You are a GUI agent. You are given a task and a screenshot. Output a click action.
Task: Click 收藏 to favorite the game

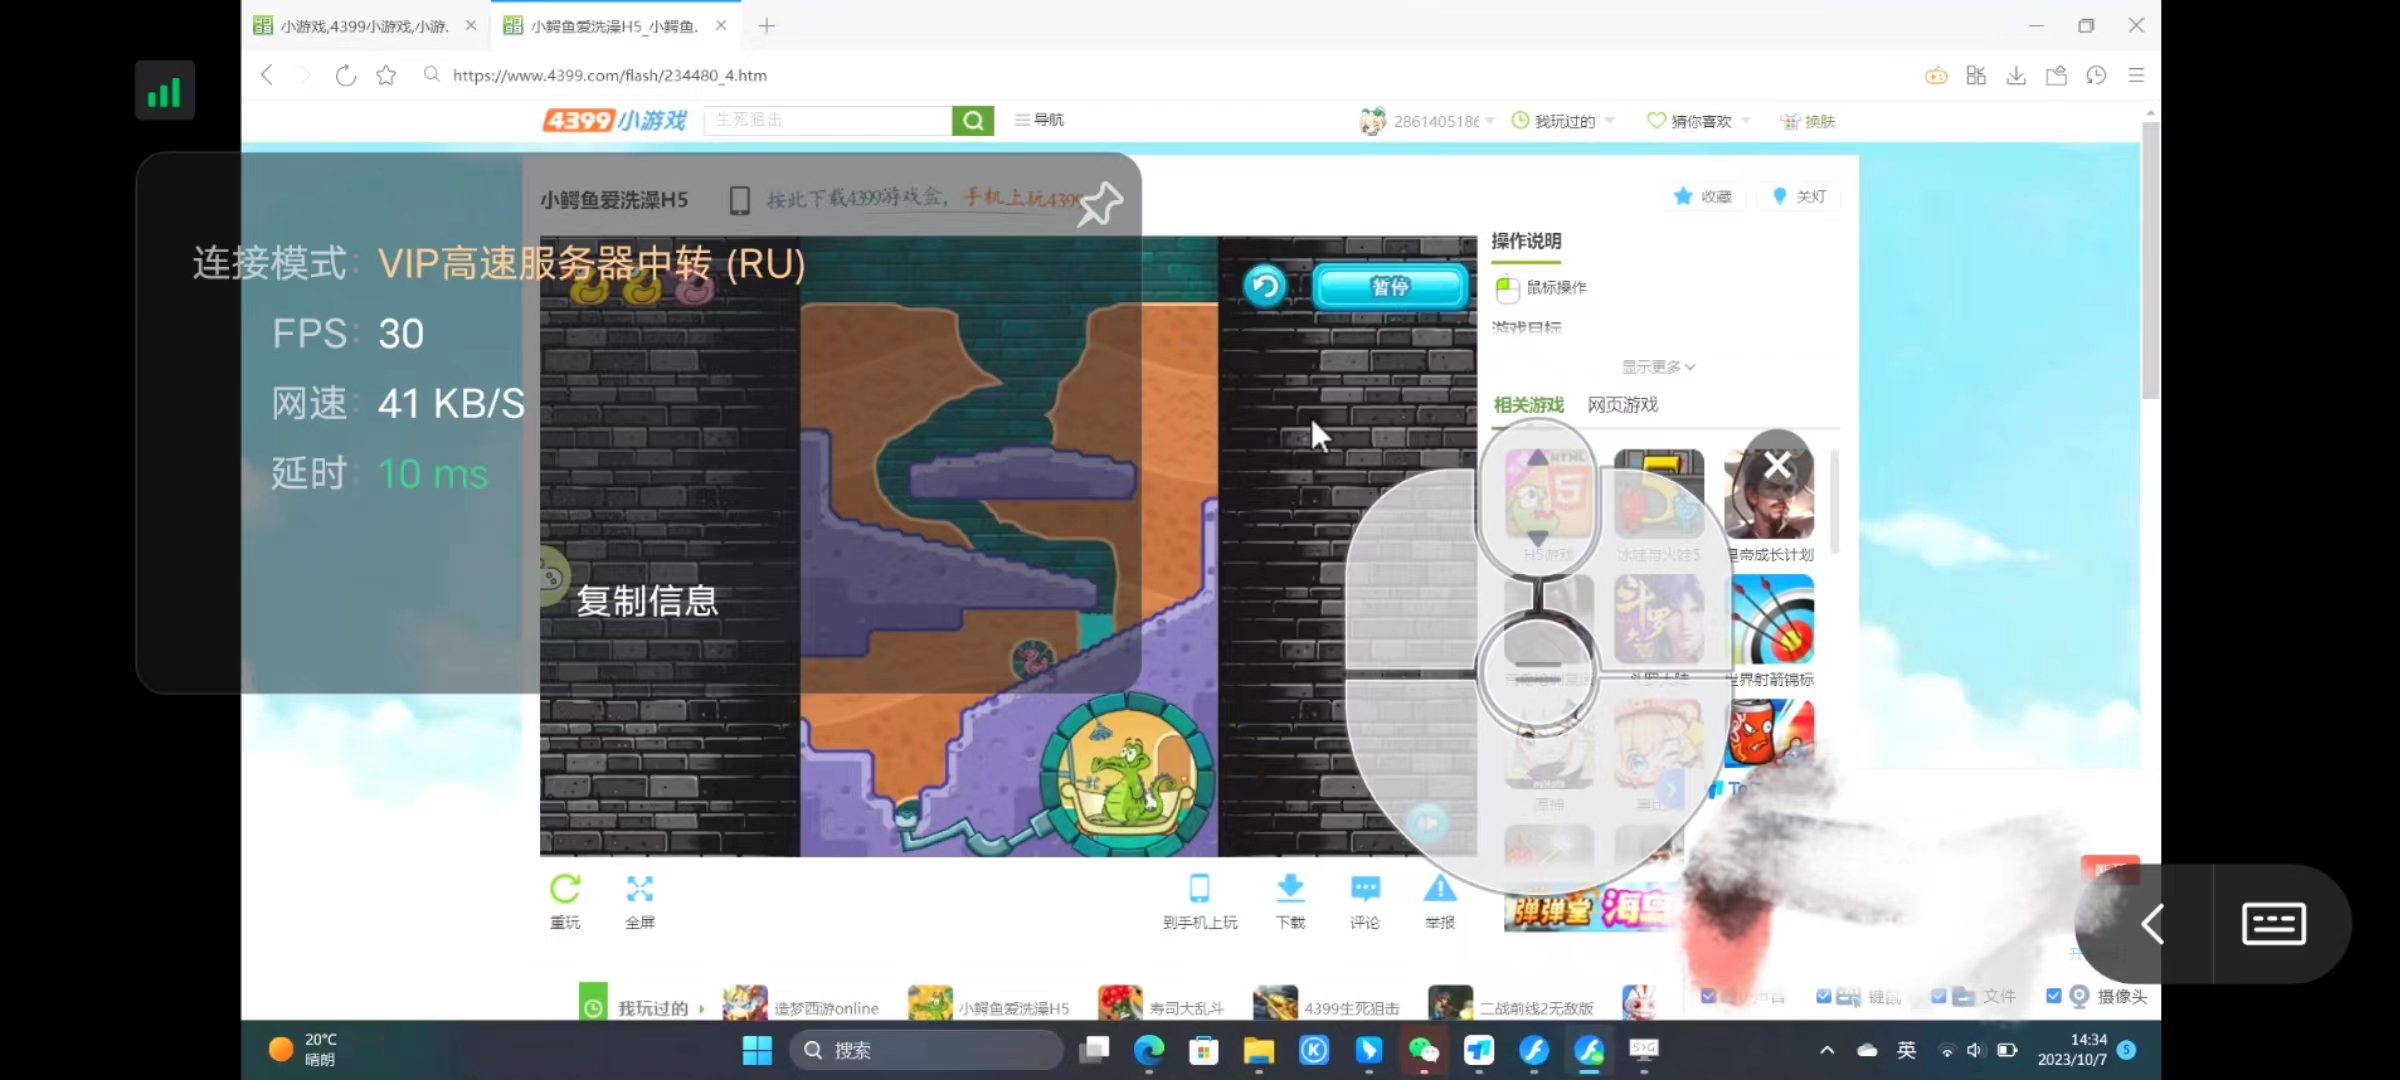tap(1703, 196)
